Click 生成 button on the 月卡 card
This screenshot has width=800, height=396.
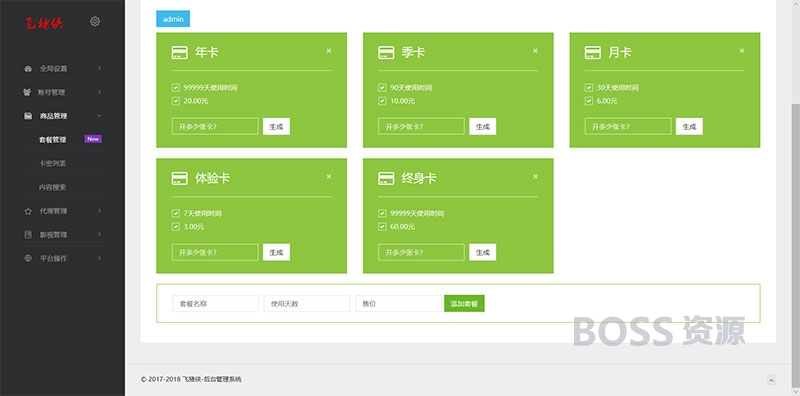click(x=689, y=127)
